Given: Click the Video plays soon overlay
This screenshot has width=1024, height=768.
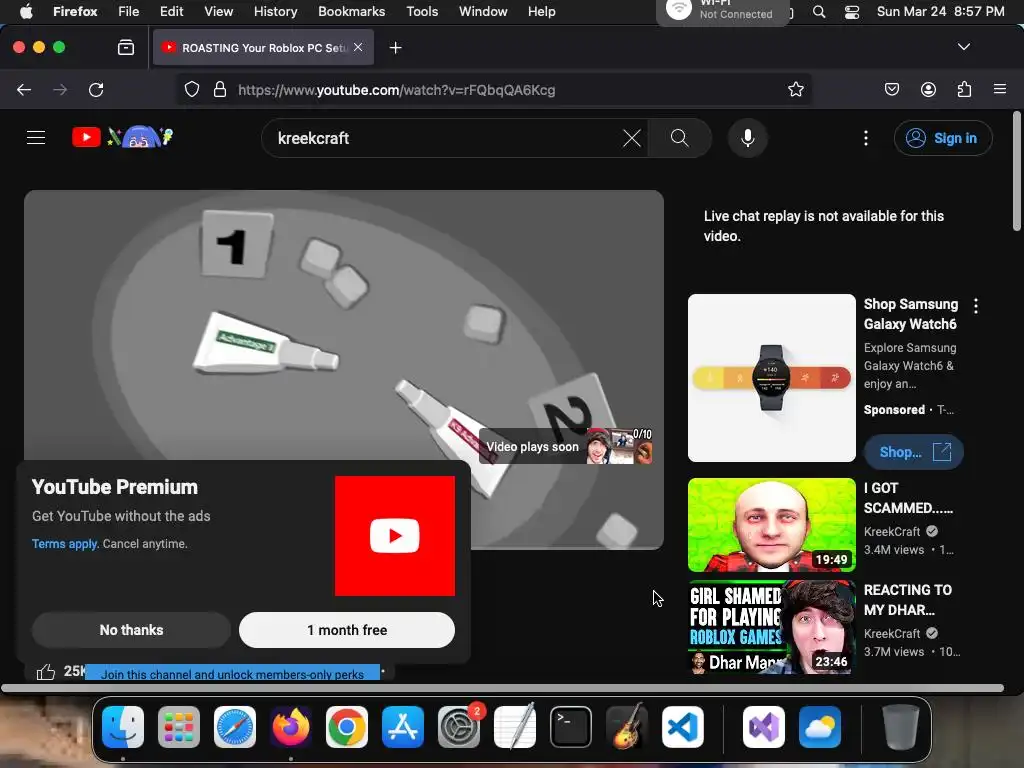Looking at the screenshot, I should (x=566, y=447).
